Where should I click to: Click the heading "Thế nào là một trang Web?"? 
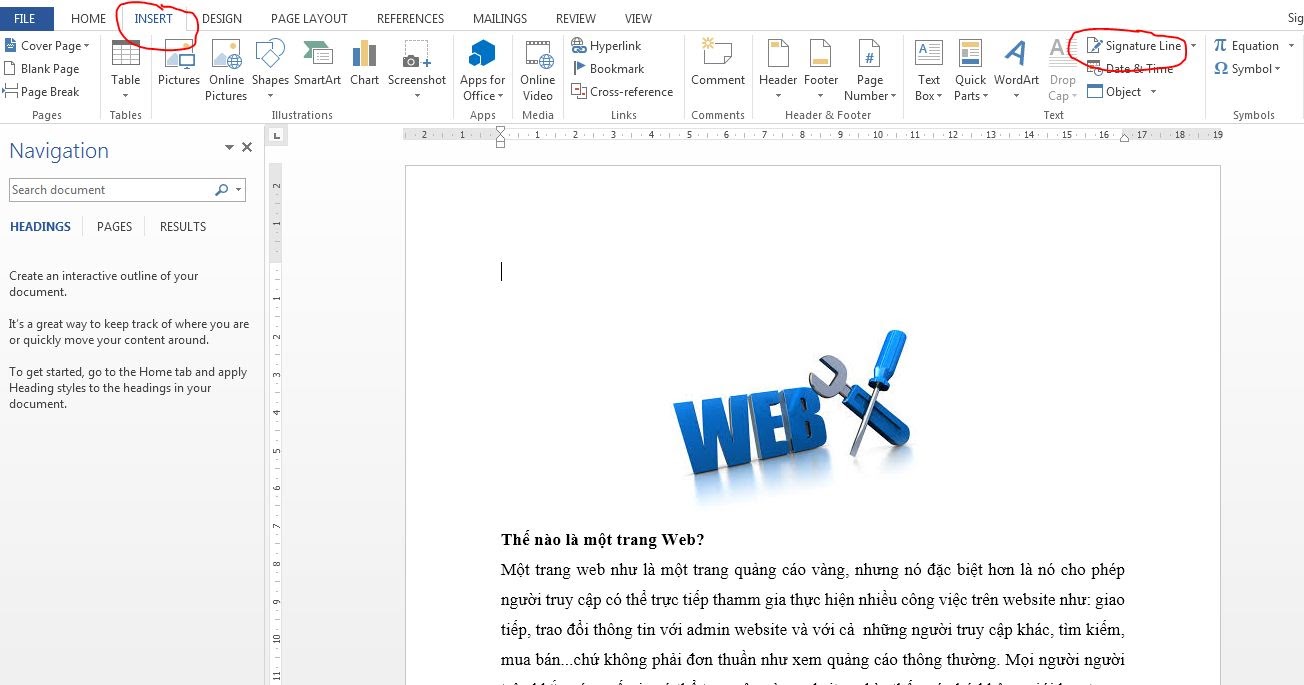pyautogui.click(x=602, y=540)
